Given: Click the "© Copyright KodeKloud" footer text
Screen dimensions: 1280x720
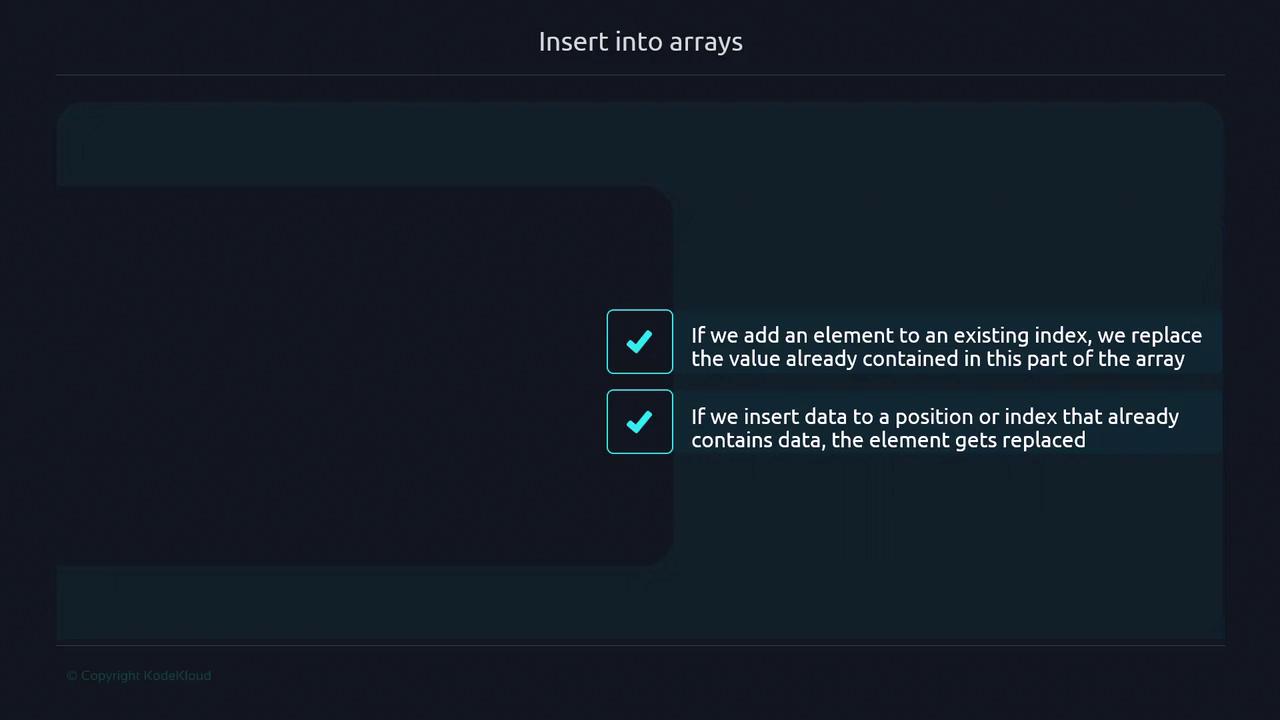Looking at the screenshot, I should 139,676.
